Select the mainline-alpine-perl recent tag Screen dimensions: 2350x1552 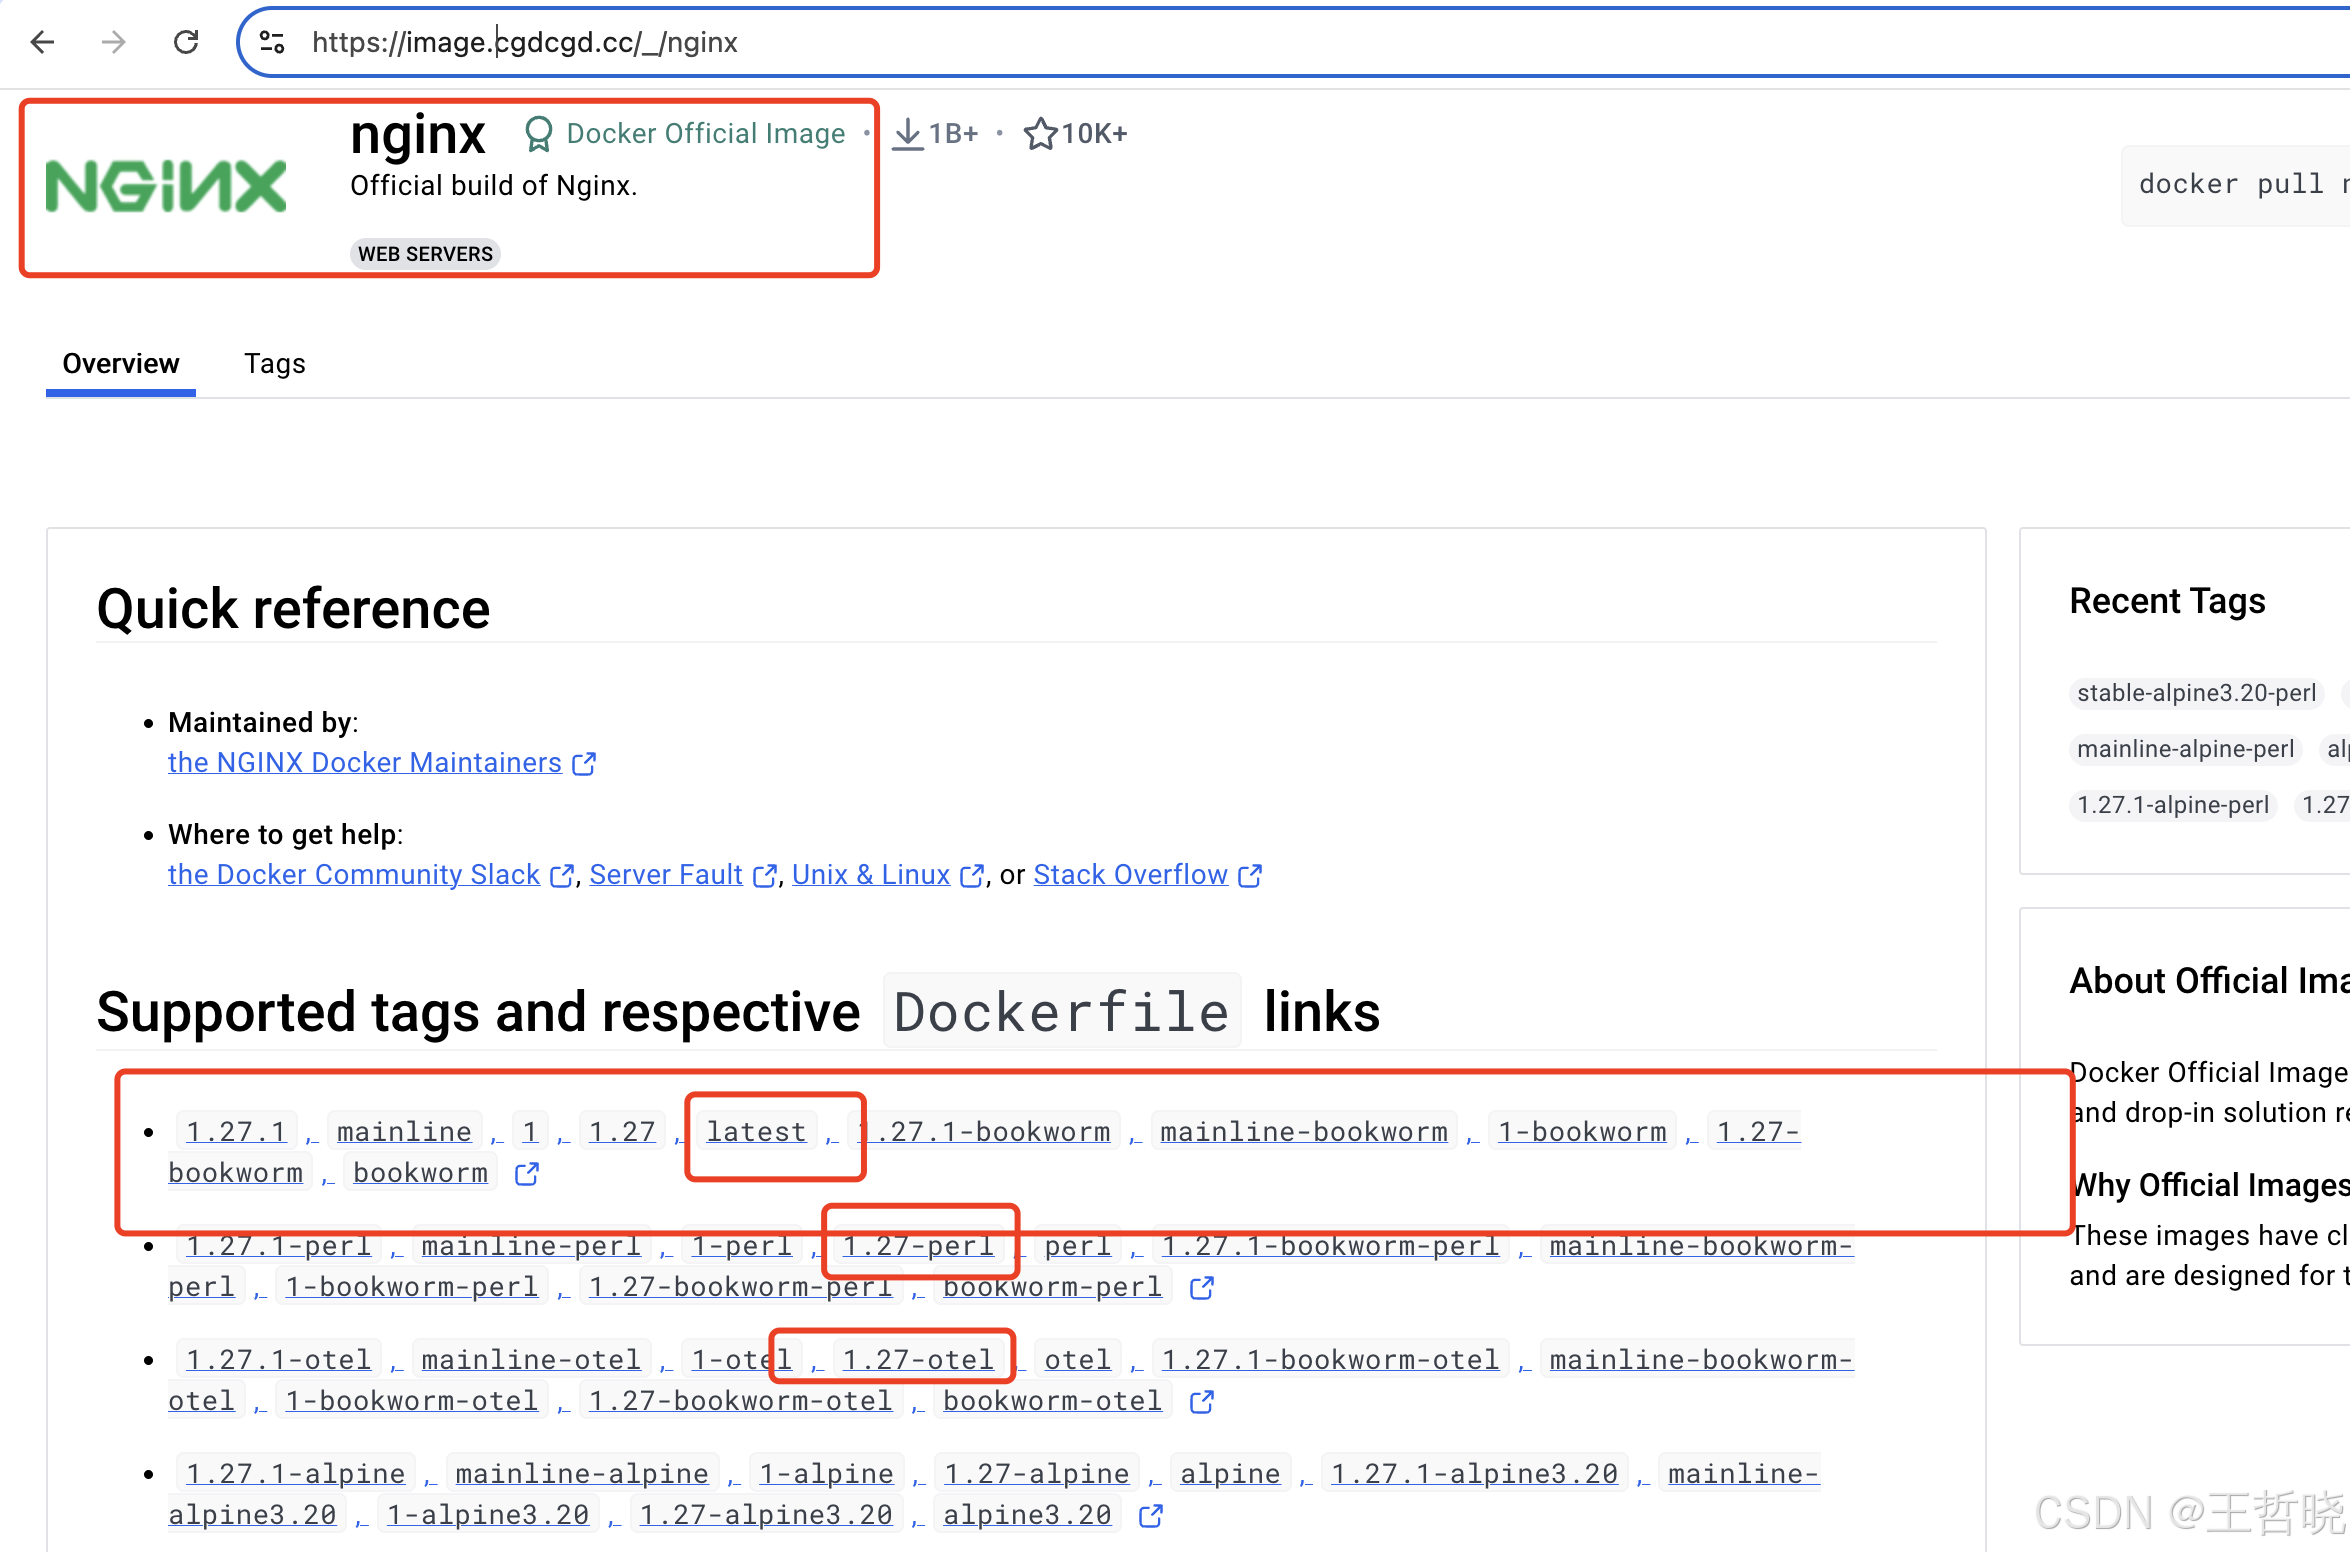[x=2185, y=749]
